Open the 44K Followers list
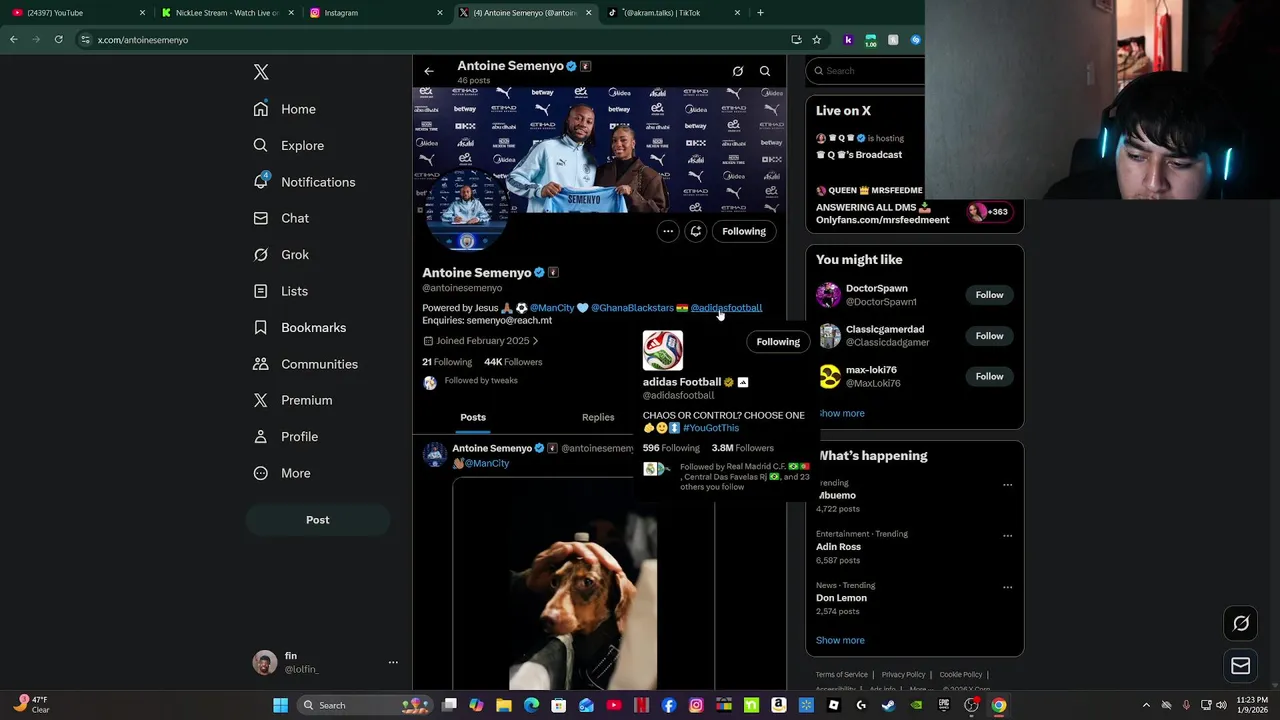 pyautogui.click(x=513, y=362)
